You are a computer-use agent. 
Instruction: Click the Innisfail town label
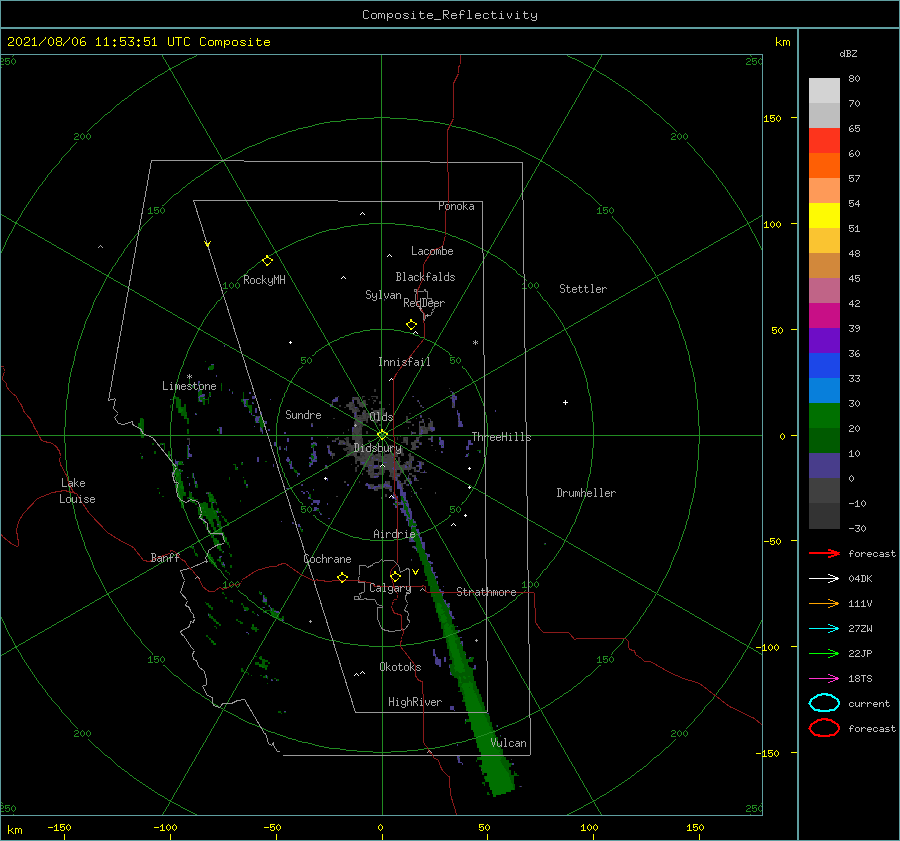[x=404, y=362]
